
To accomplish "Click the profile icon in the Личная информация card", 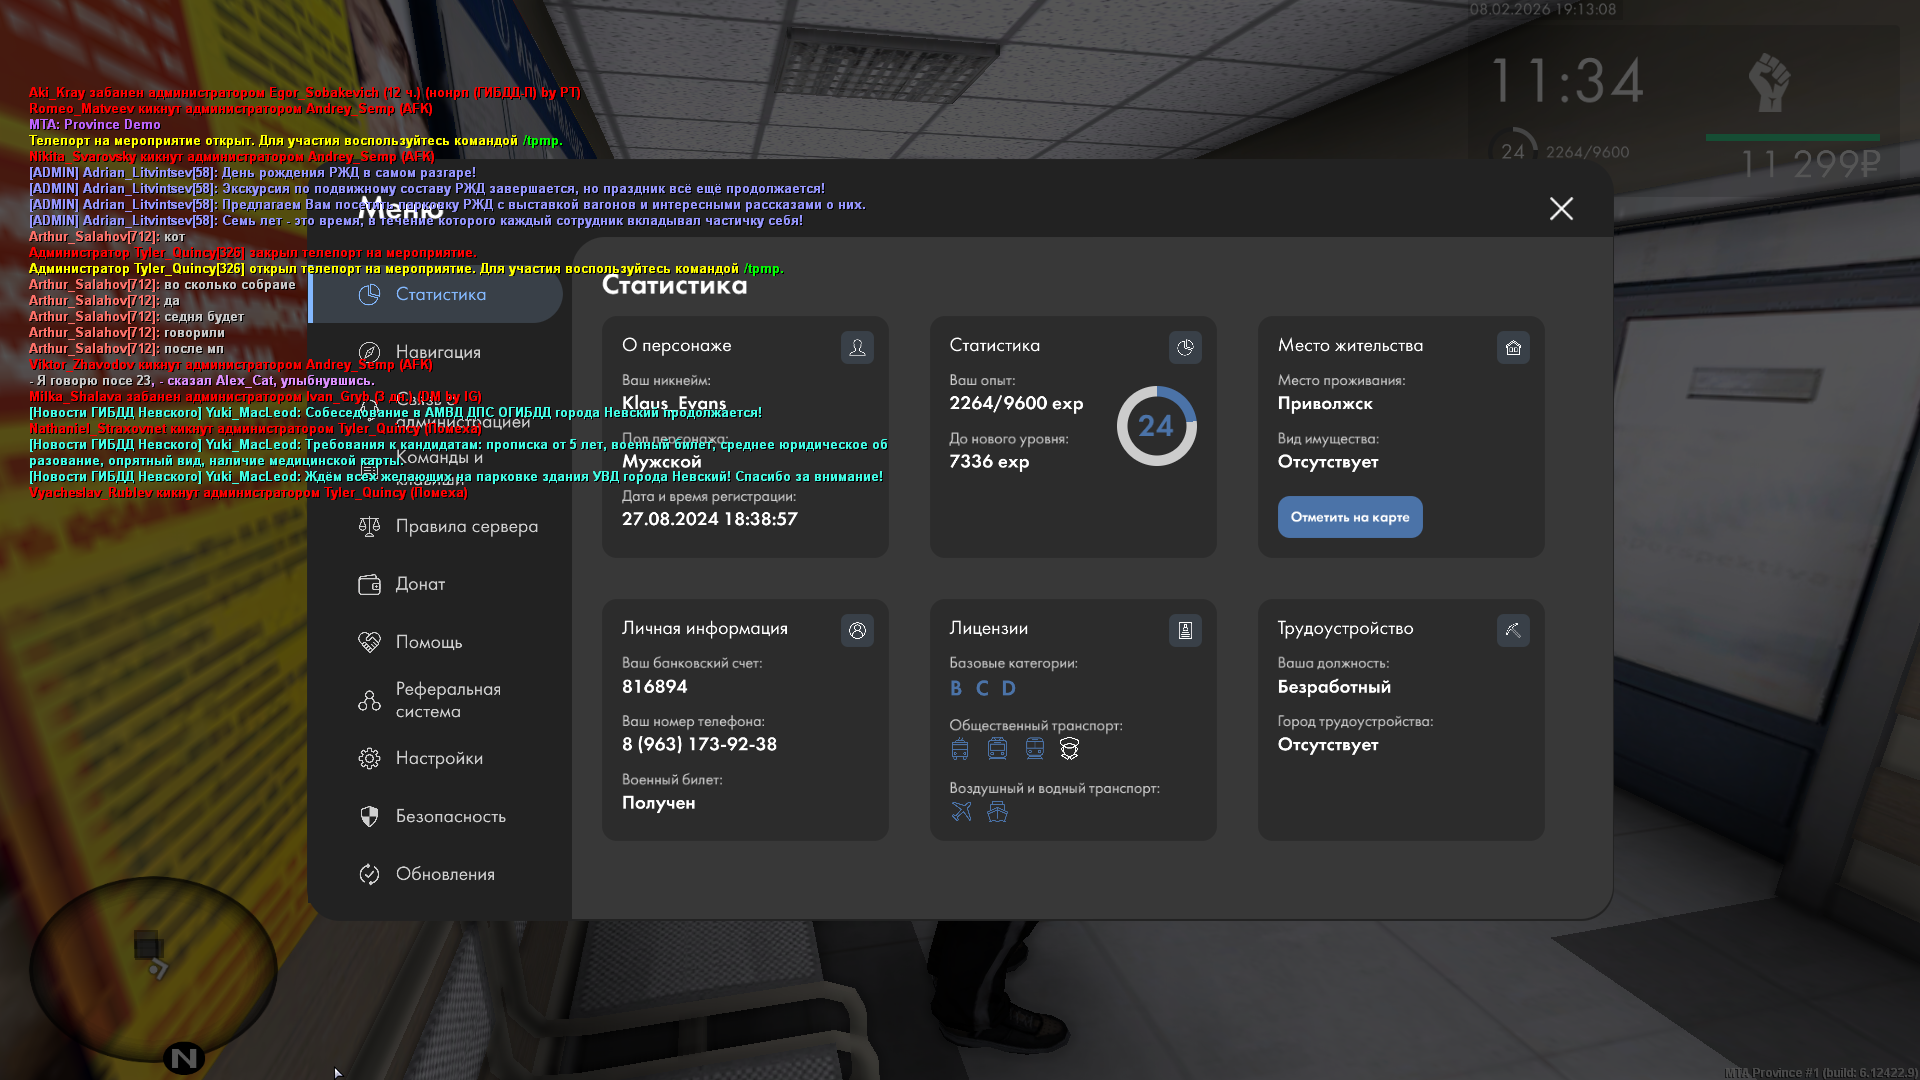I will [x=857, y=630].
